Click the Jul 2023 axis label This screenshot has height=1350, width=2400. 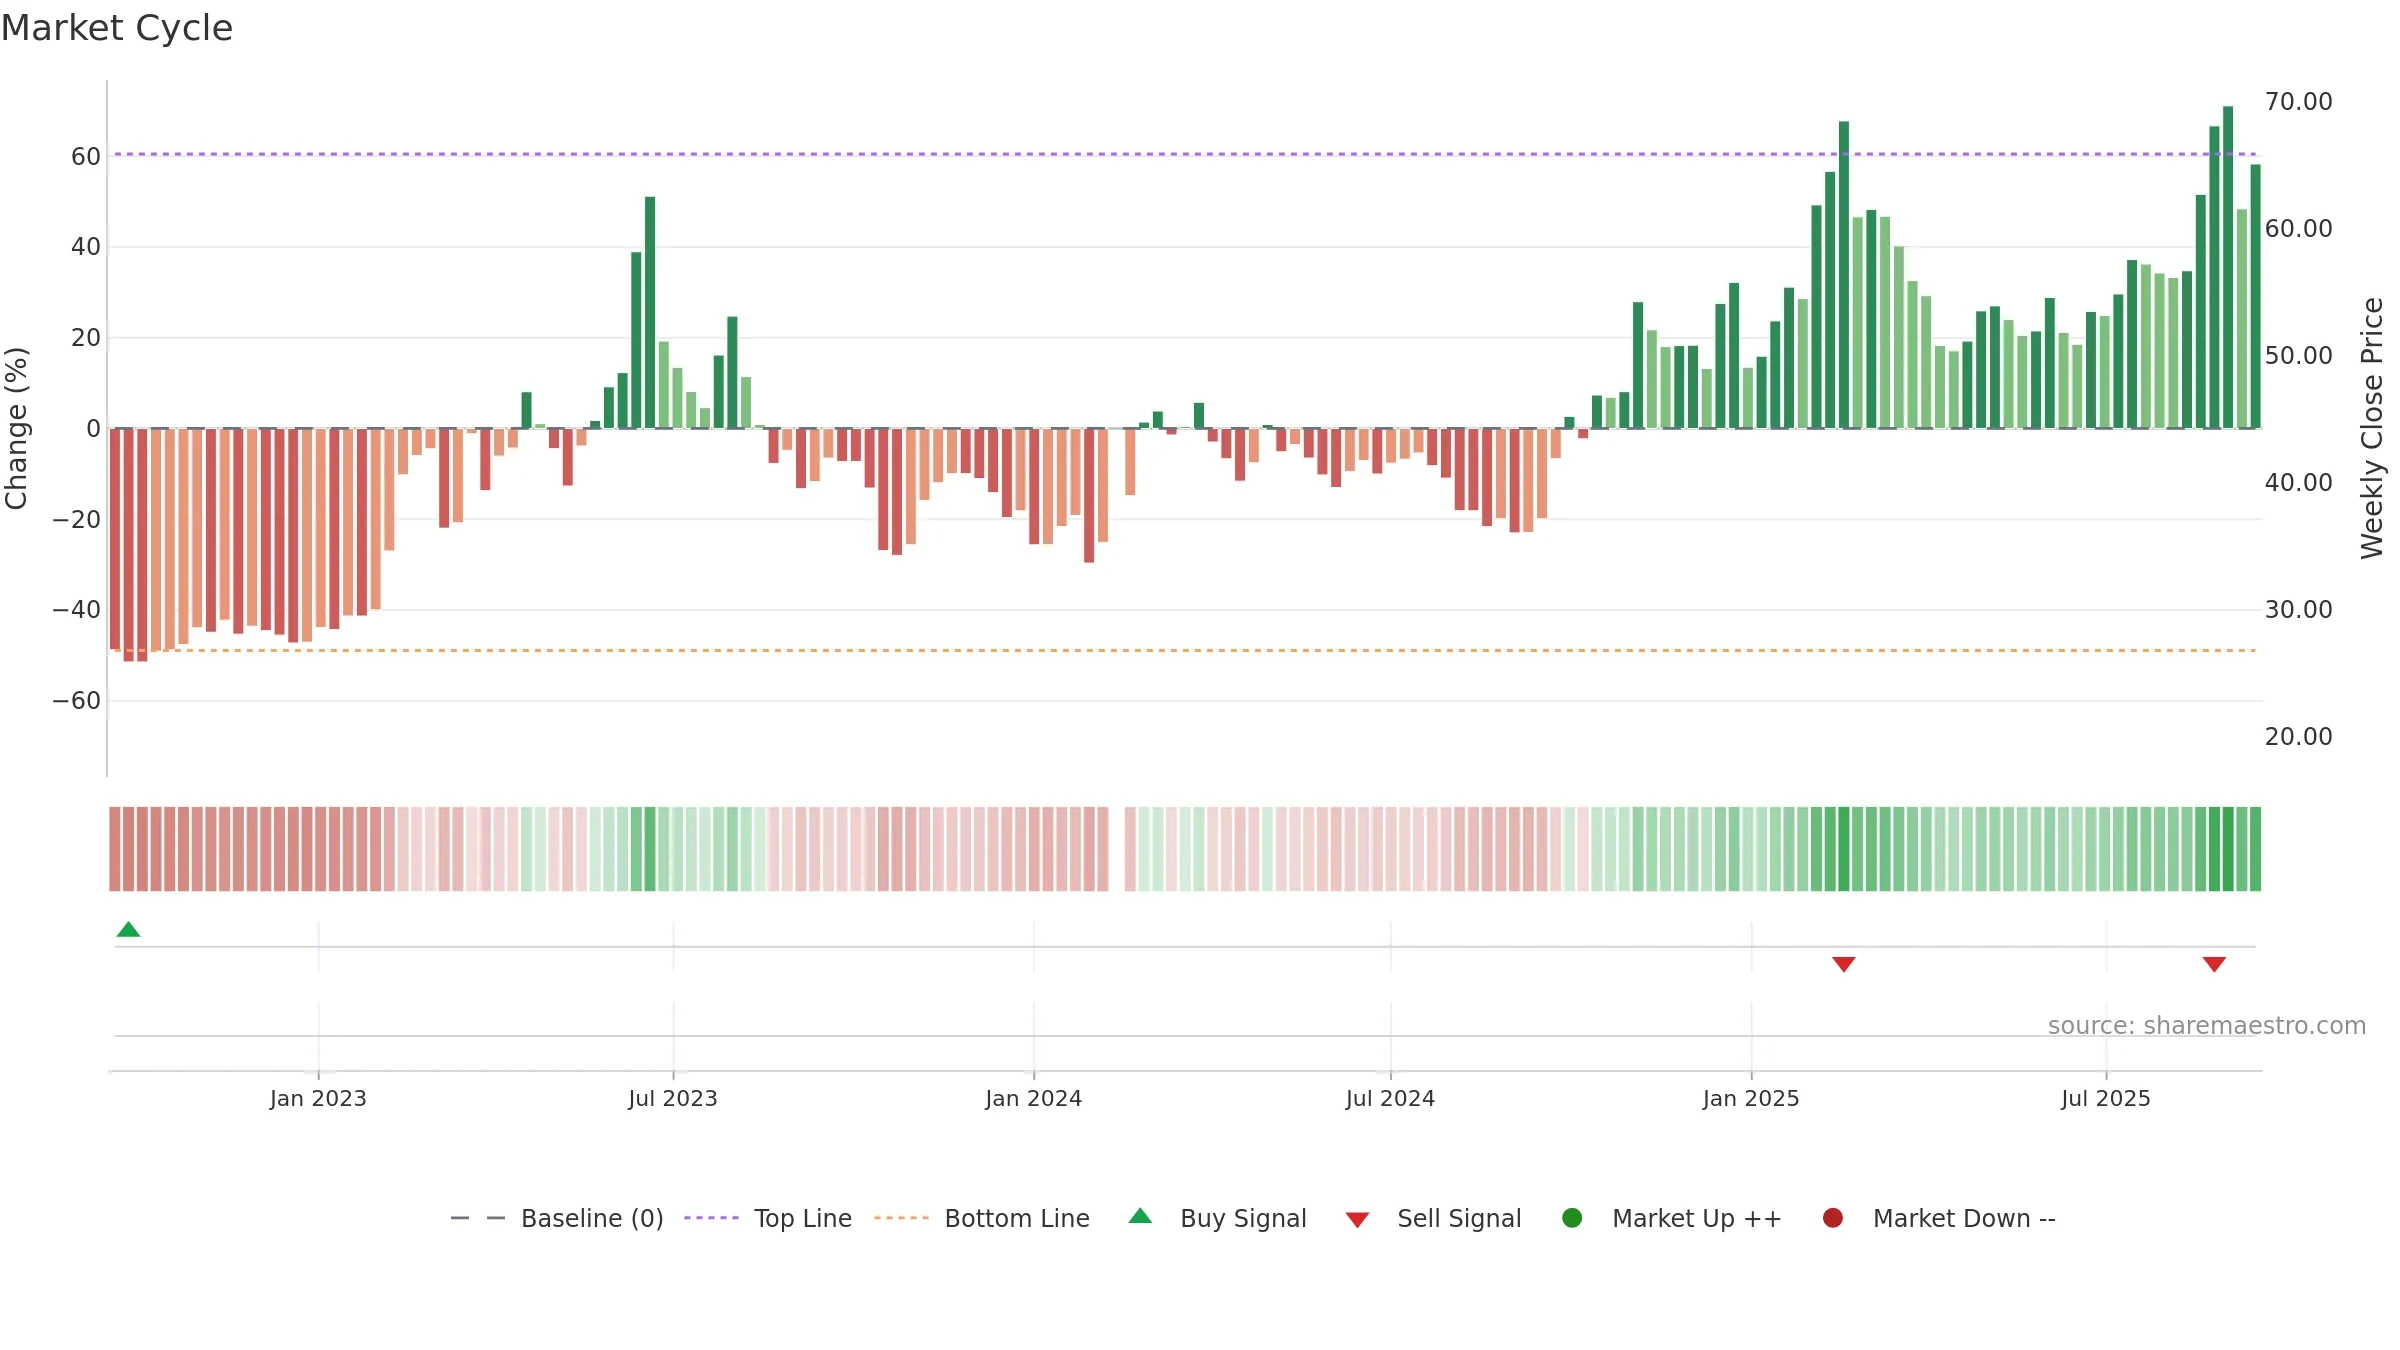673,1099
